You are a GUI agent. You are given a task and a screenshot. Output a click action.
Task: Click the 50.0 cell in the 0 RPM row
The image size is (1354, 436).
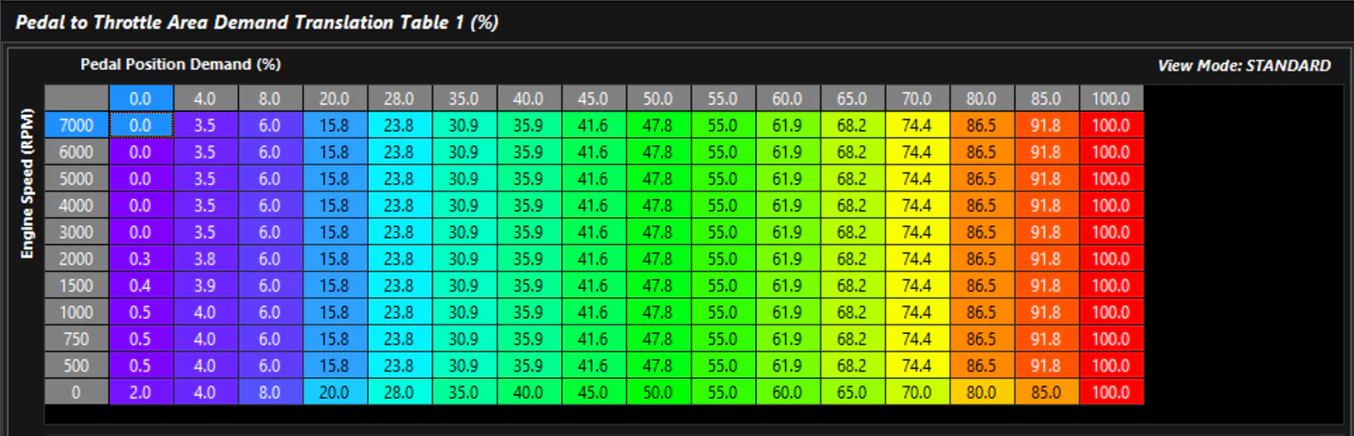click(x=658, y=391)
